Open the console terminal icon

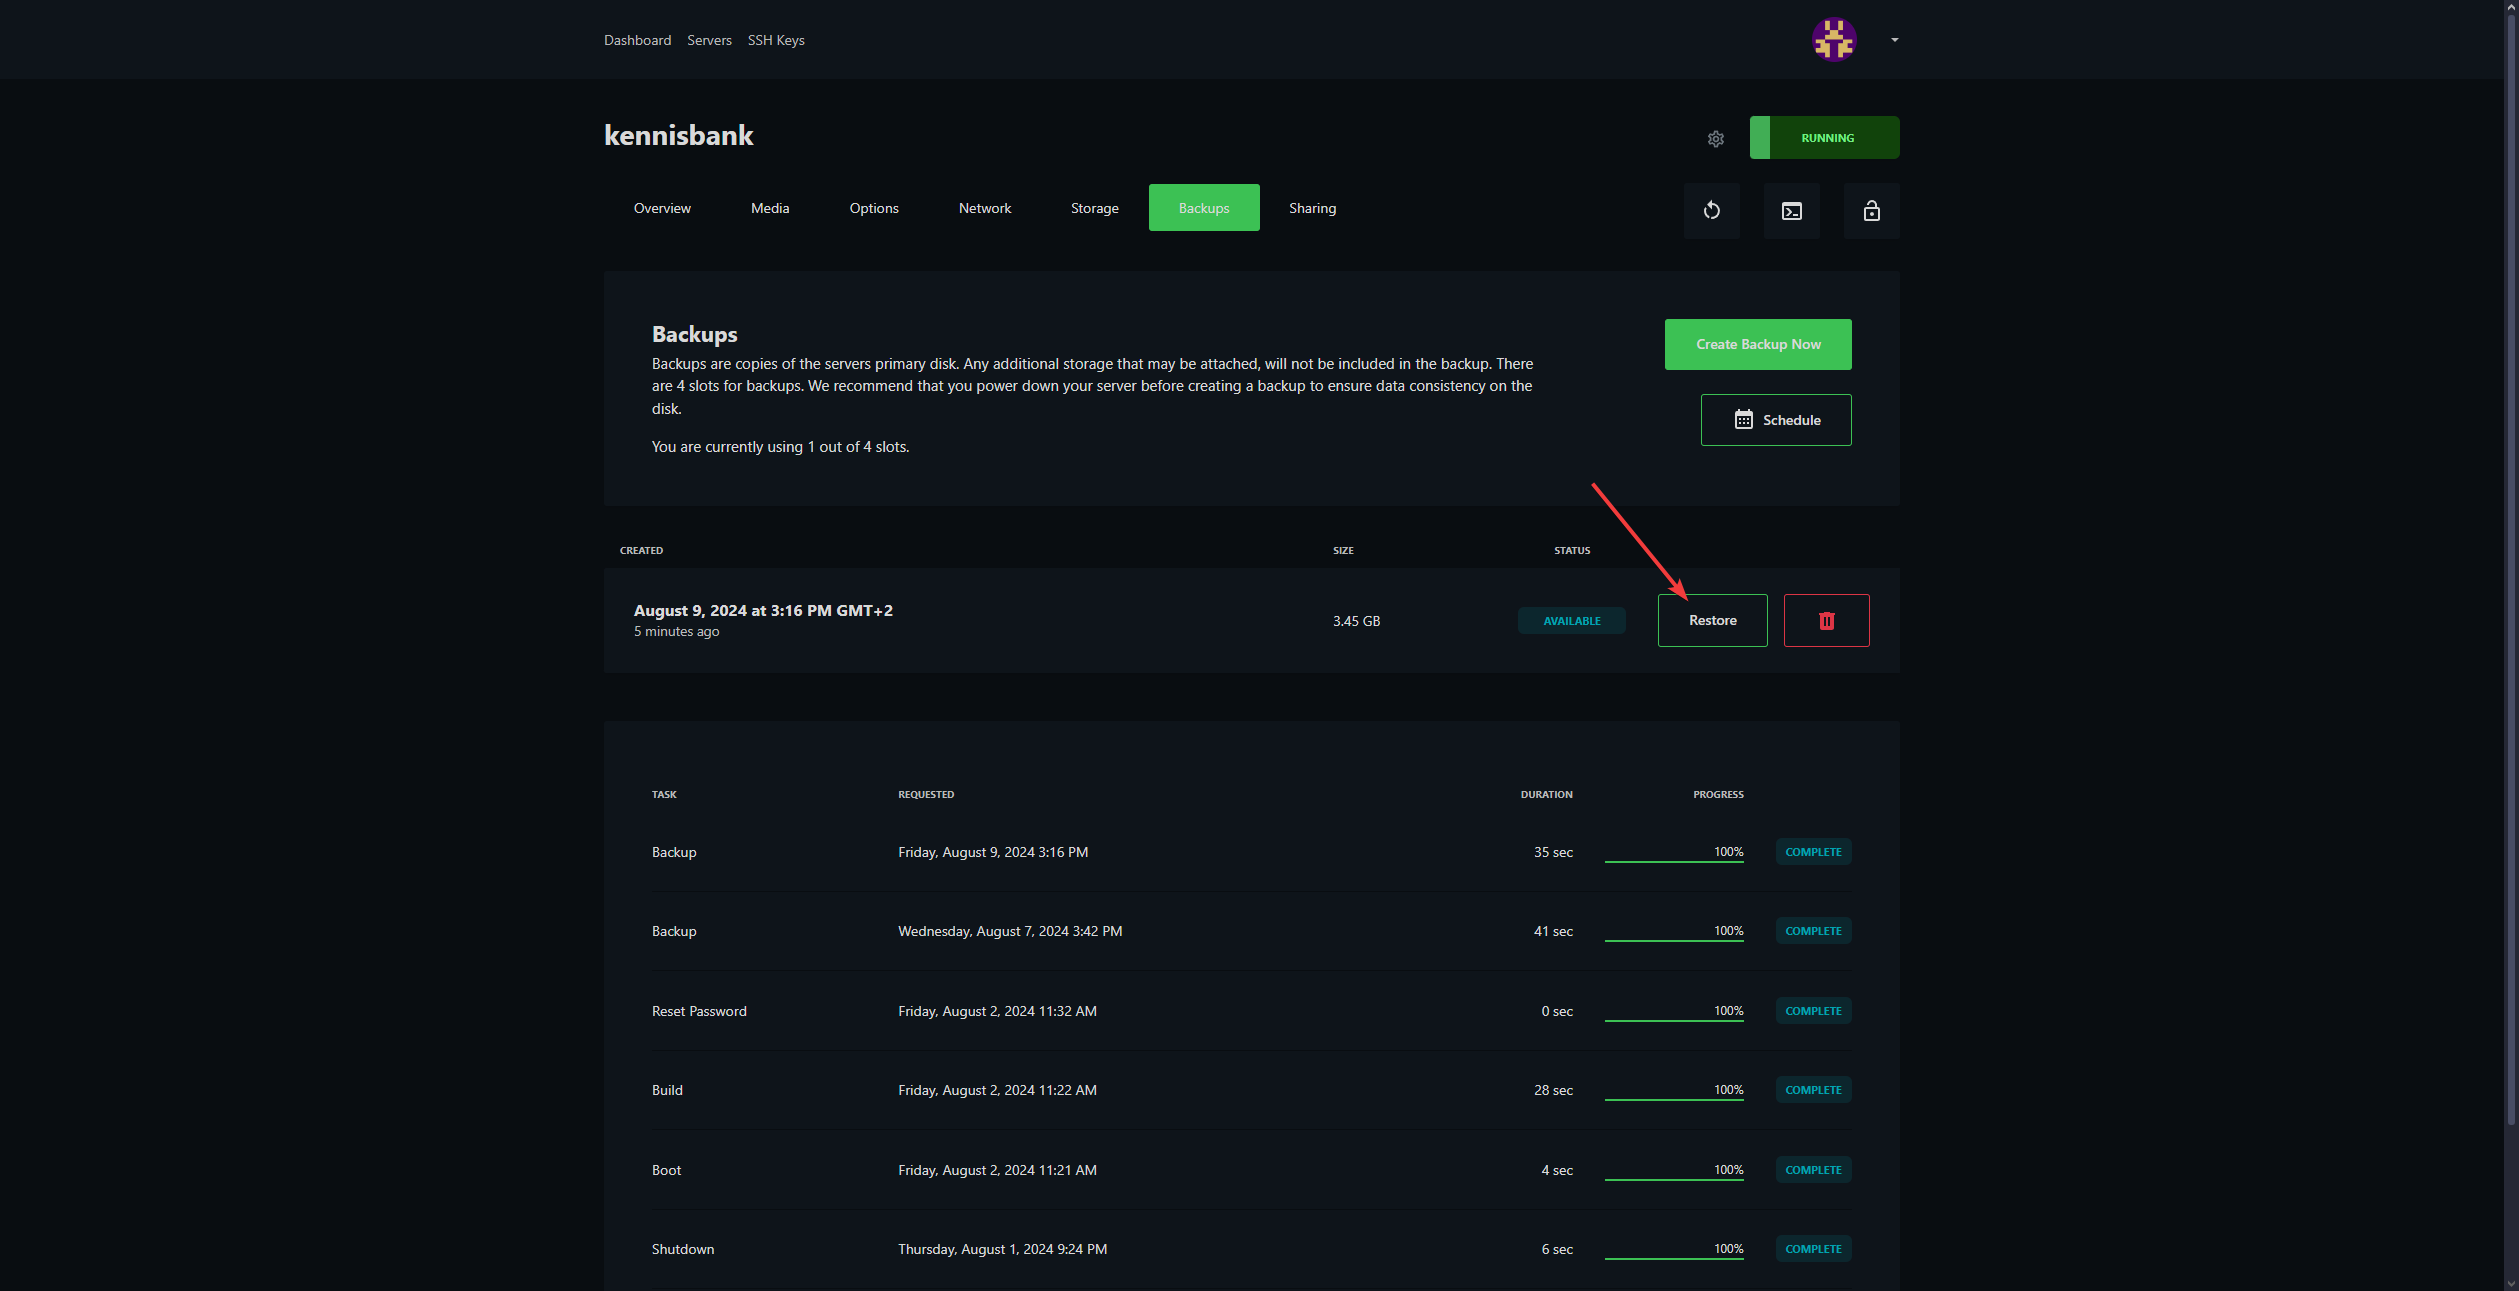1791,211
